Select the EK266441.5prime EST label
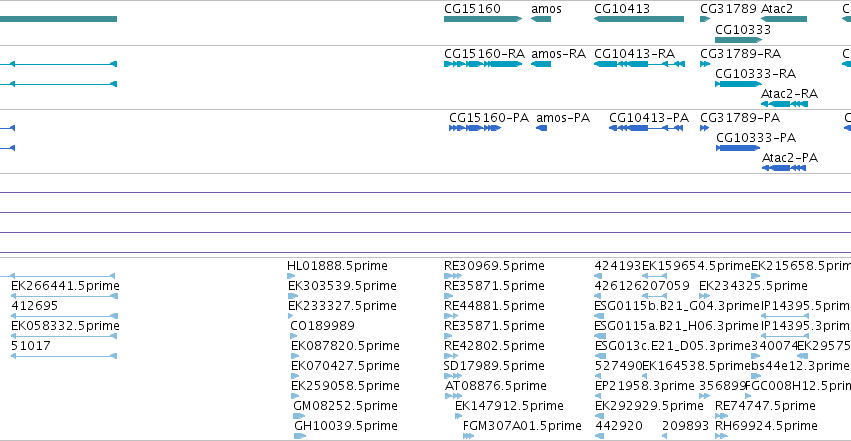Screen dimensions: 851x441 tap(65, 286)
